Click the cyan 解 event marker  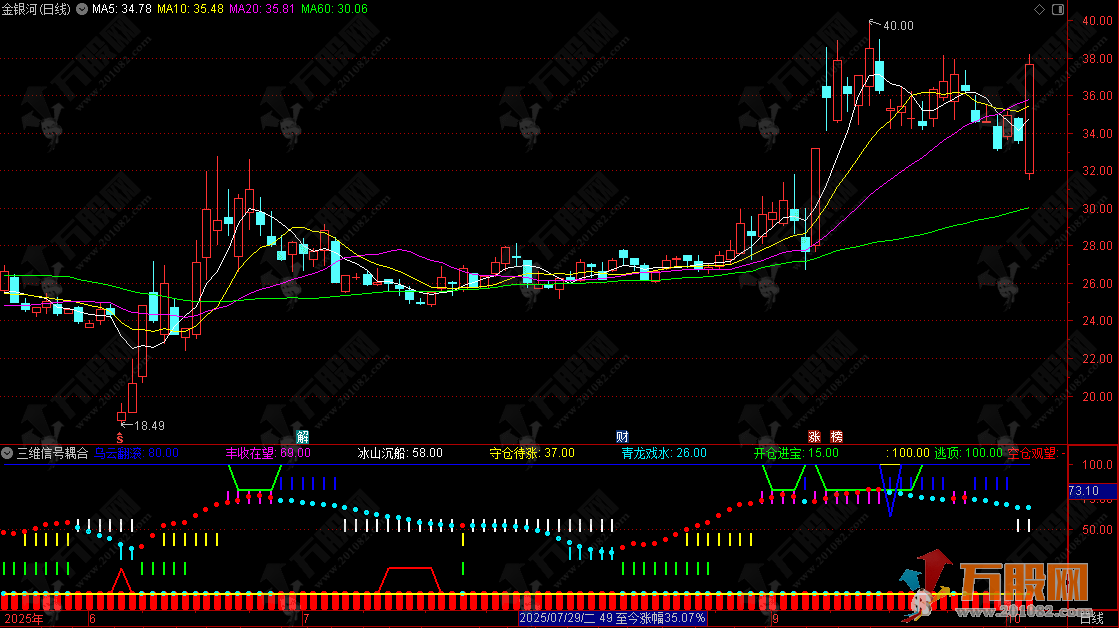coord(303,437)
